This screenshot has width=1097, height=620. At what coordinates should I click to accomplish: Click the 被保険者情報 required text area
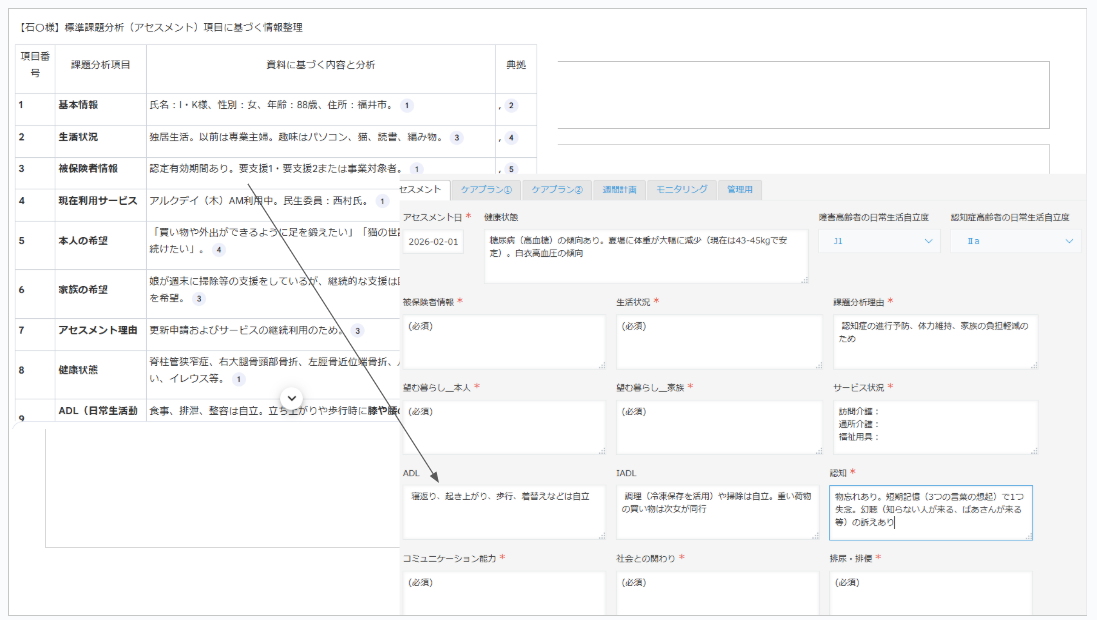(504, 342)
